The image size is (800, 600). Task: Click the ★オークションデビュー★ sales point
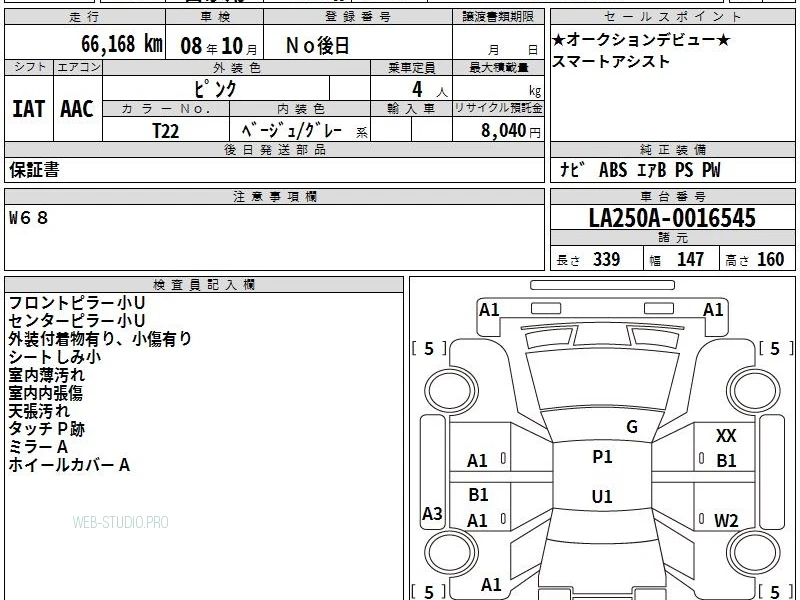tap(641, 40)
